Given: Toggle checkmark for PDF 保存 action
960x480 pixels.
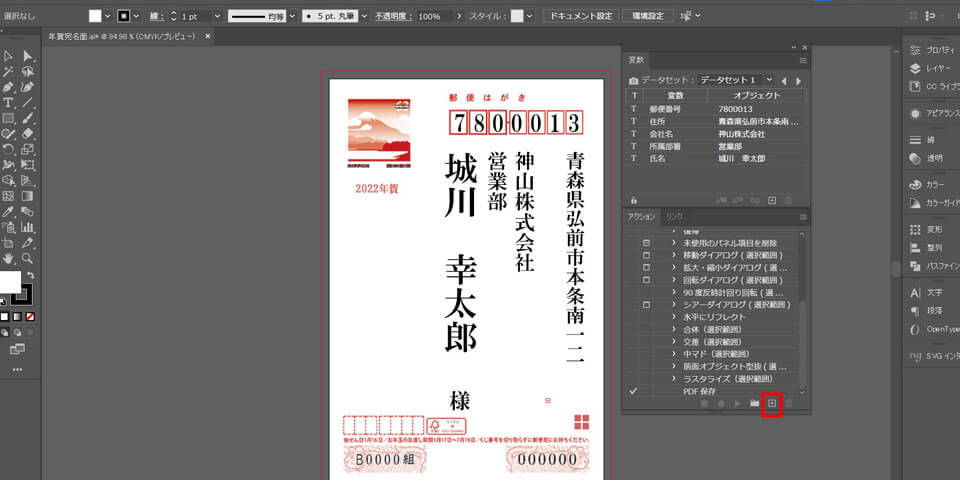Looking at the screenshot, I should pos(633,390).
